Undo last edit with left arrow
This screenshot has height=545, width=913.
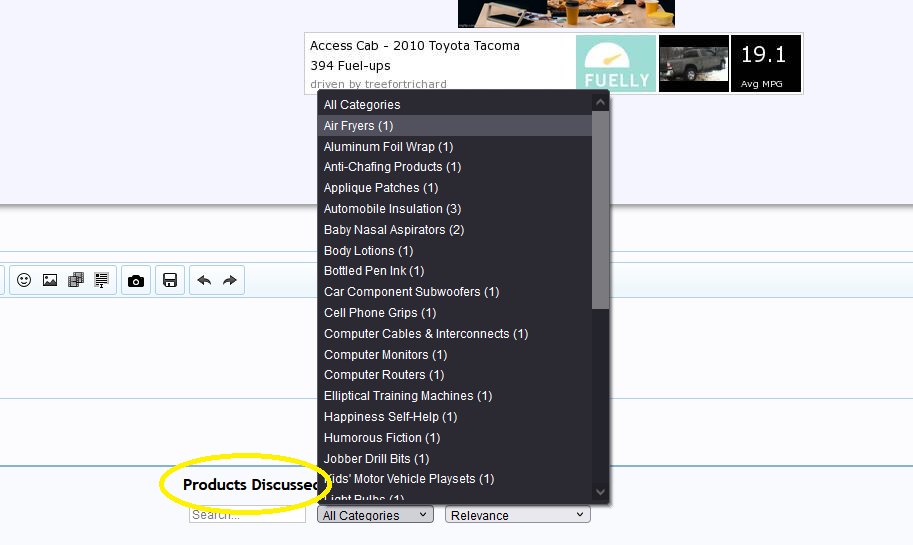pyautogui.click(x=204, y=281)
